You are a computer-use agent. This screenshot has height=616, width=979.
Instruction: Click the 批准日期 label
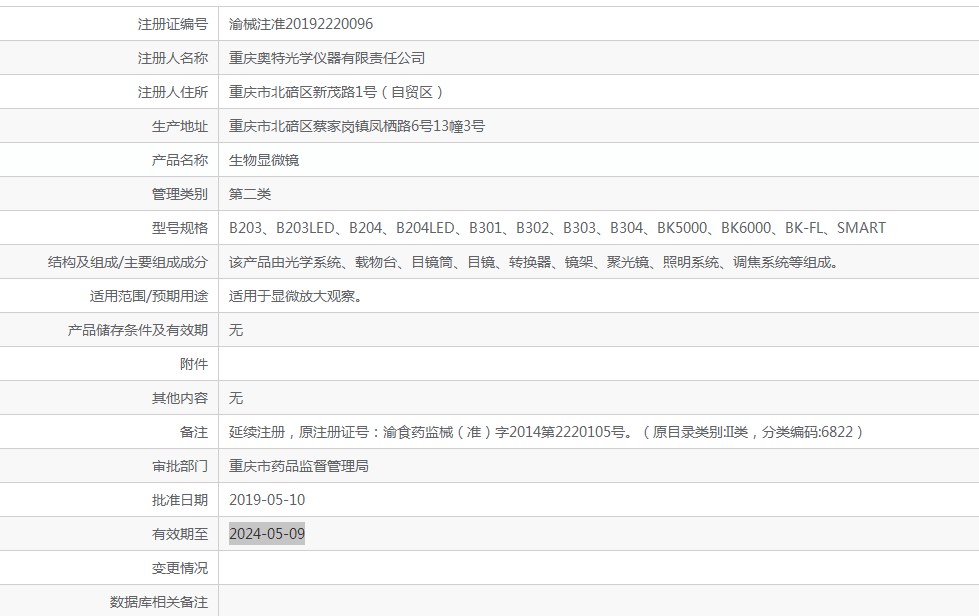(179, 500)
